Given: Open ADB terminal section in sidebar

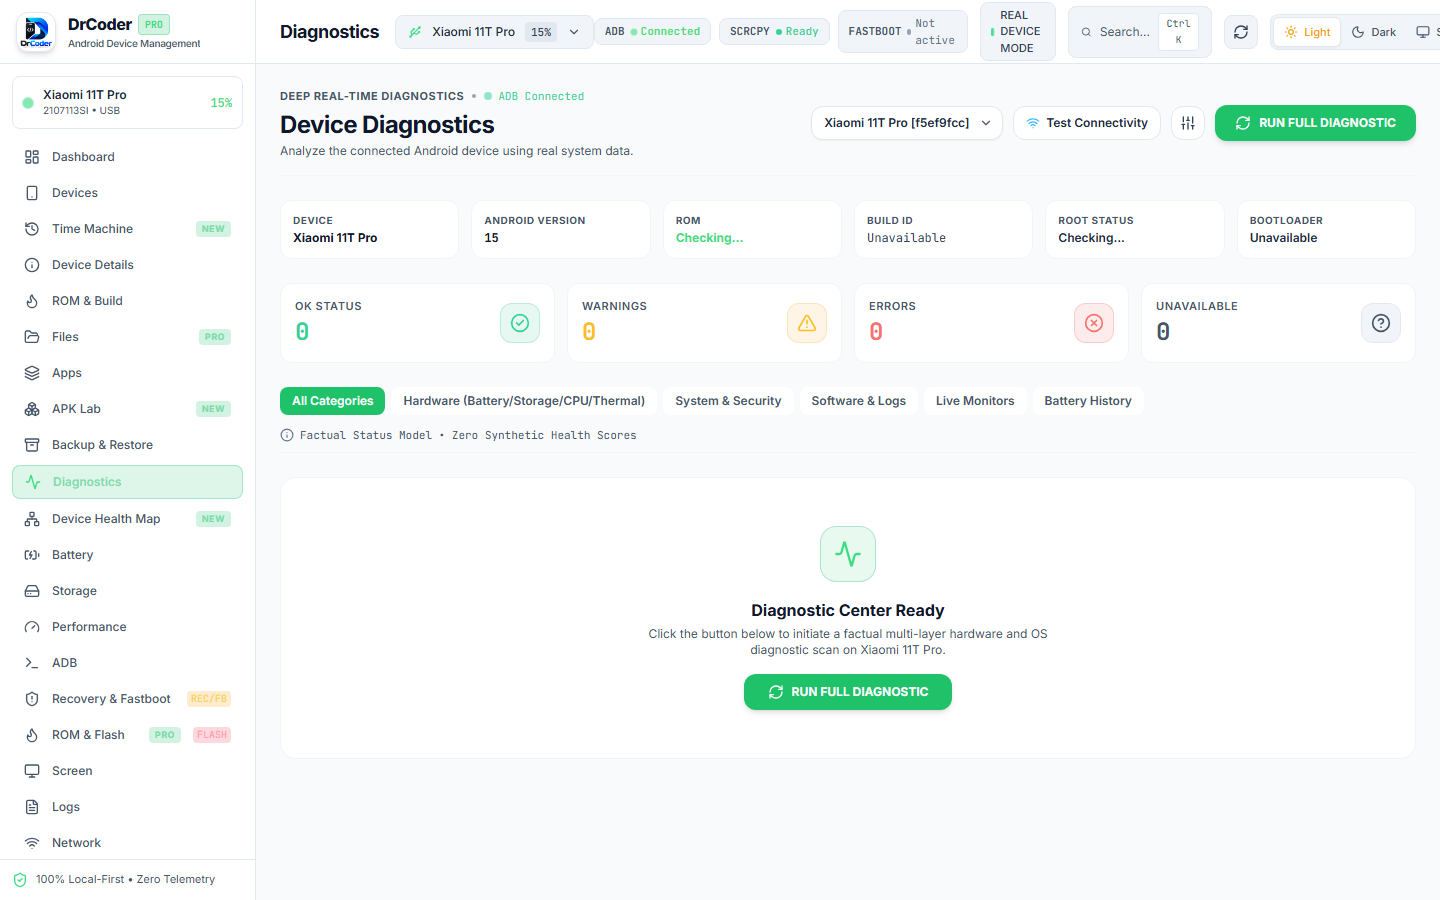Looking at the screenshot, I should pyautogui.click(x=127, y=663).
